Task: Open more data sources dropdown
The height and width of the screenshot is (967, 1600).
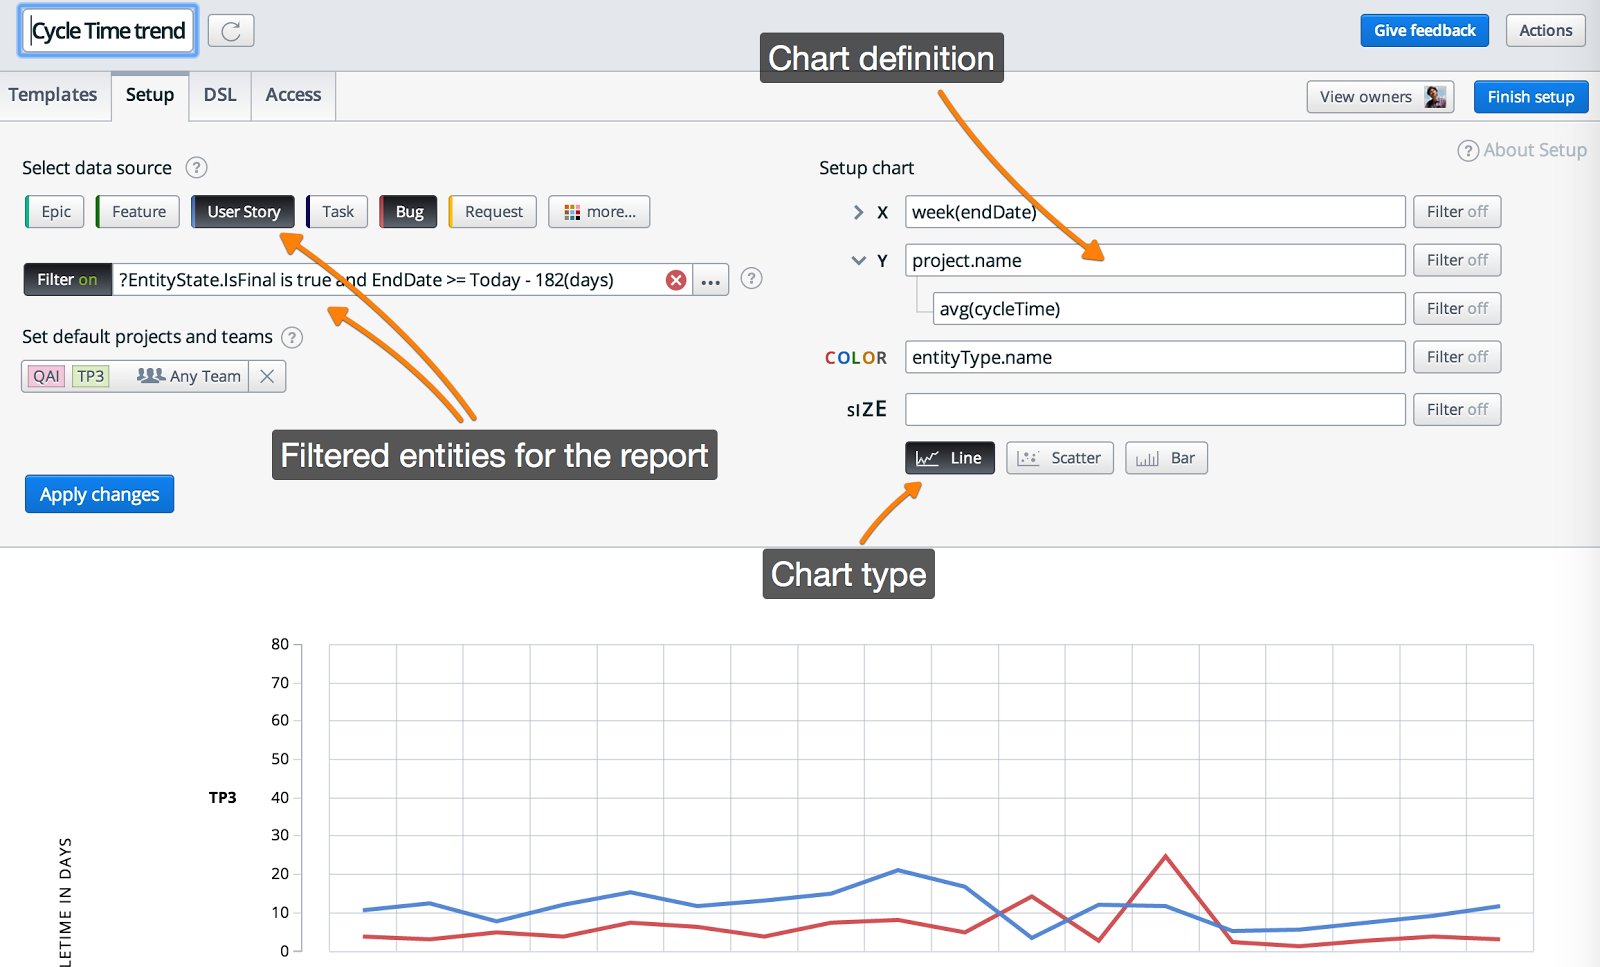Action: pyautogui.click(x=599, y=212)
